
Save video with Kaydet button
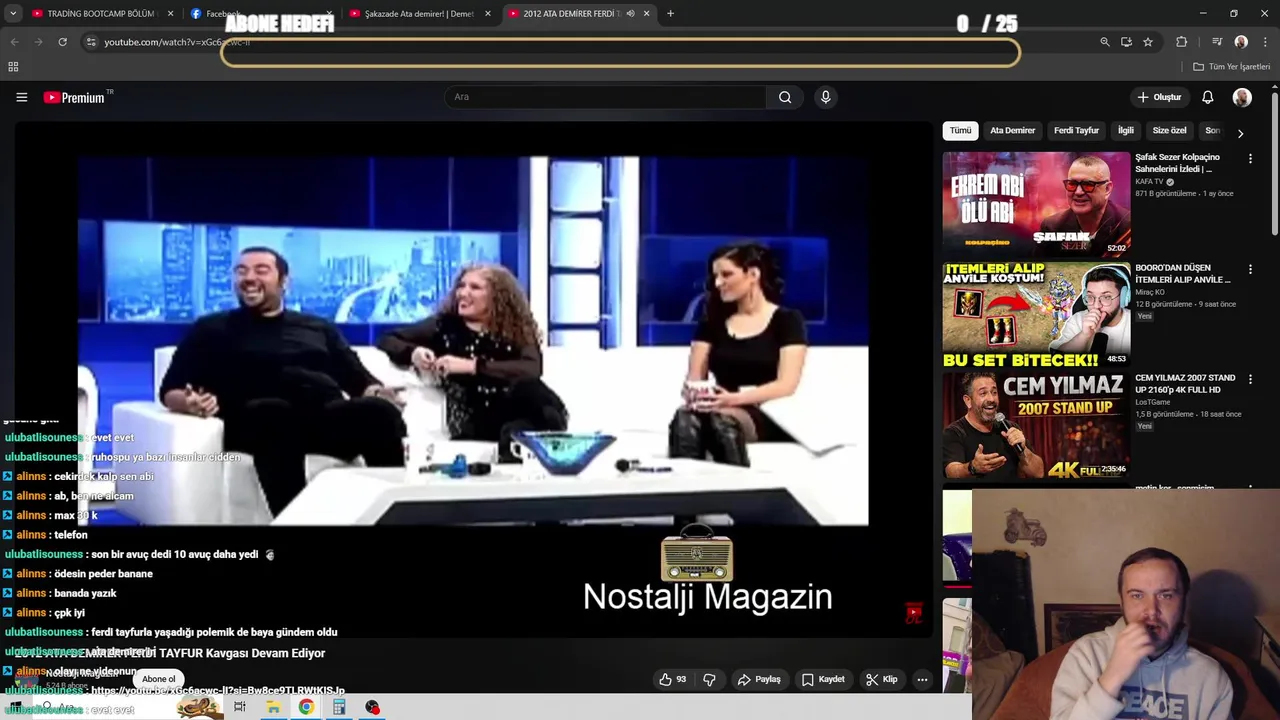click(823, 679)
